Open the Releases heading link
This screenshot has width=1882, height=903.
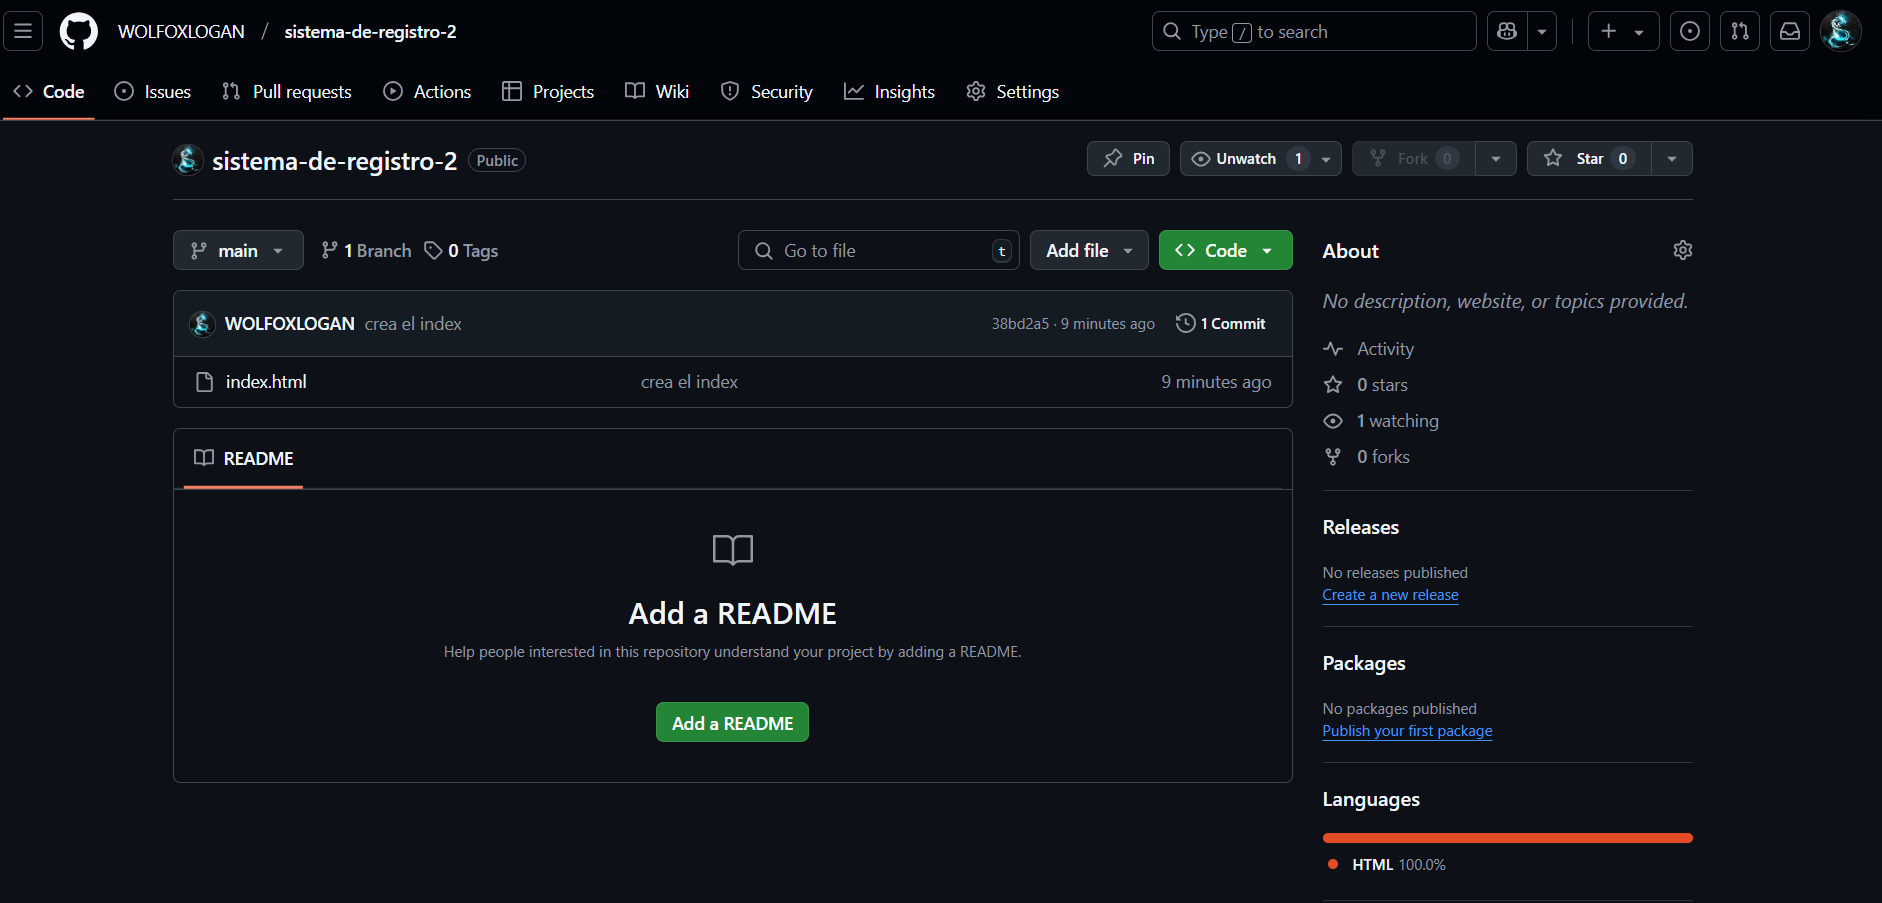coord(1361,527)
